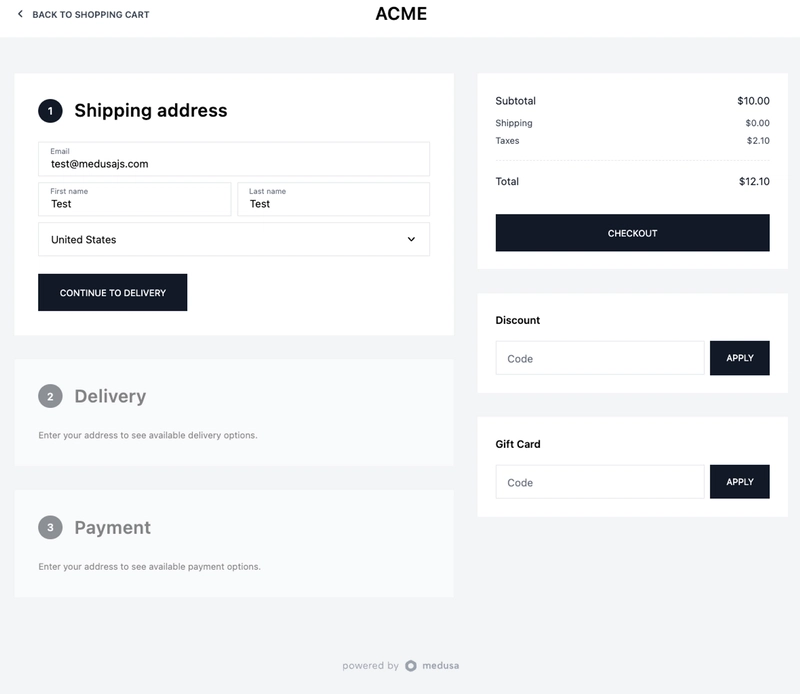Apply the gift card code
Viewport: 800px width, 694px height.
[739, 482]
